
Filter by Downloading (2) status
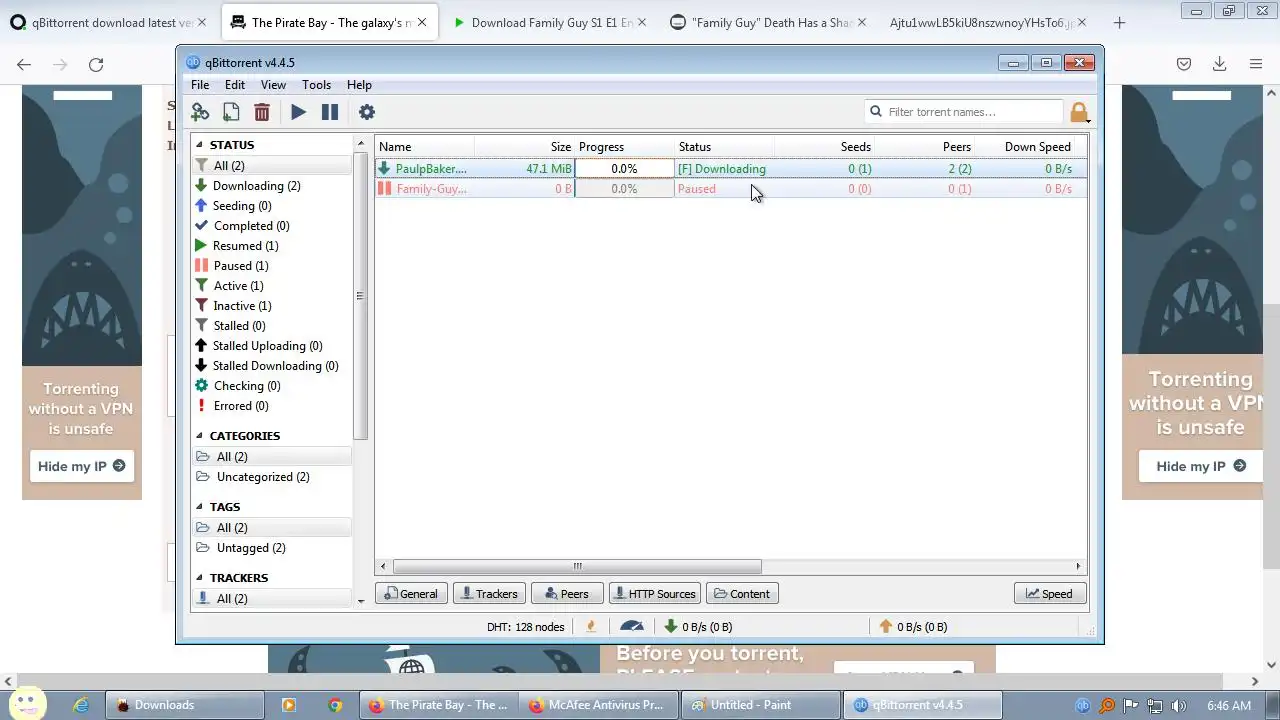coord(256,185)
